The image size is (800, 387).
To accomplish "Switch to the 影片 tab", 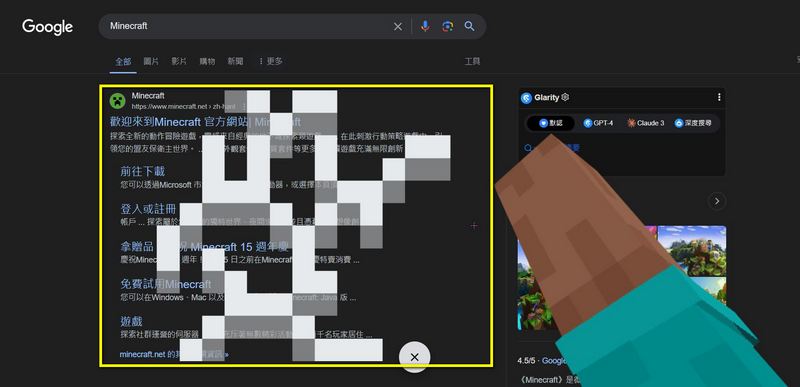I will (x=179, y=61).
